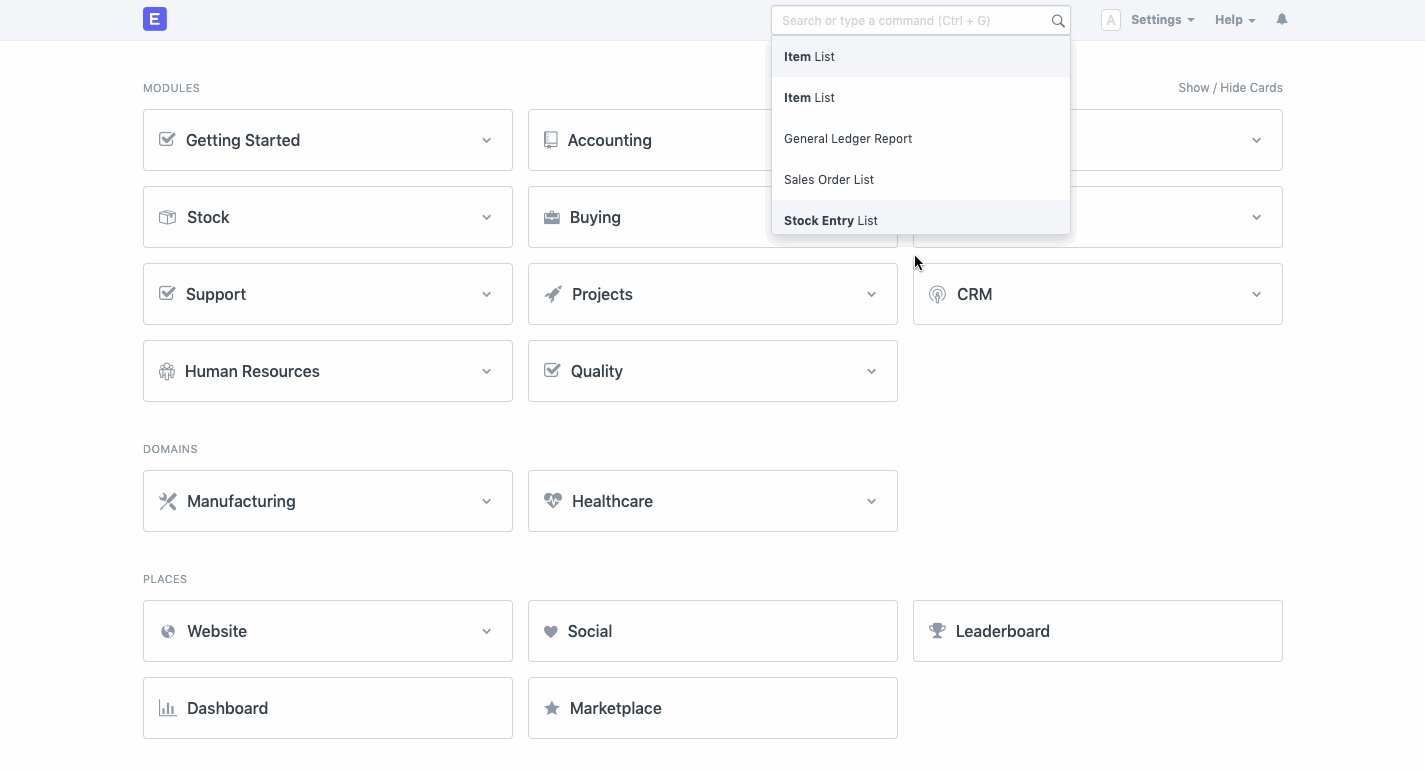Focus the search command input field
The width and height of the screenshot is (1425, 770).
pos(910,21)
